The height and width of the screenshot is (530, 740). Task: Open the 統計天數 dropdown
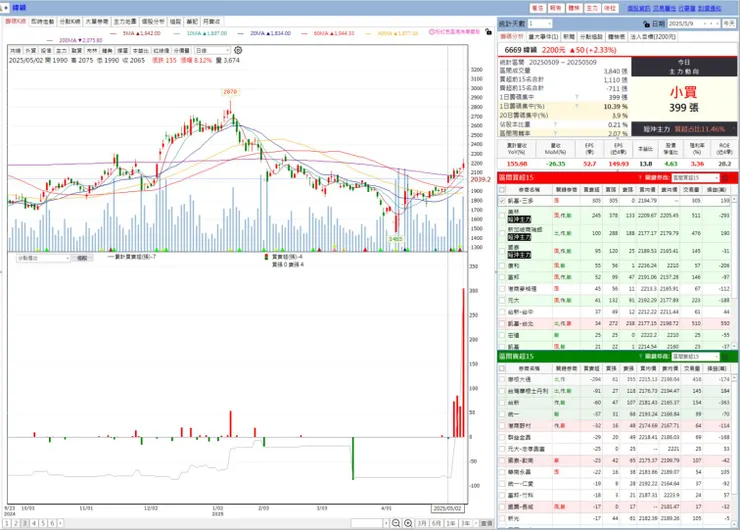coord(540,24)
